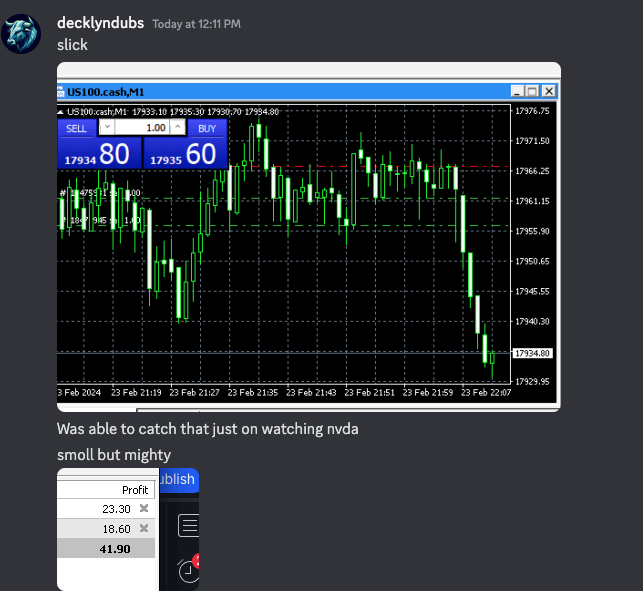Close the US100.cash chart window
643x591 pixels.
(x=548, y=91)
